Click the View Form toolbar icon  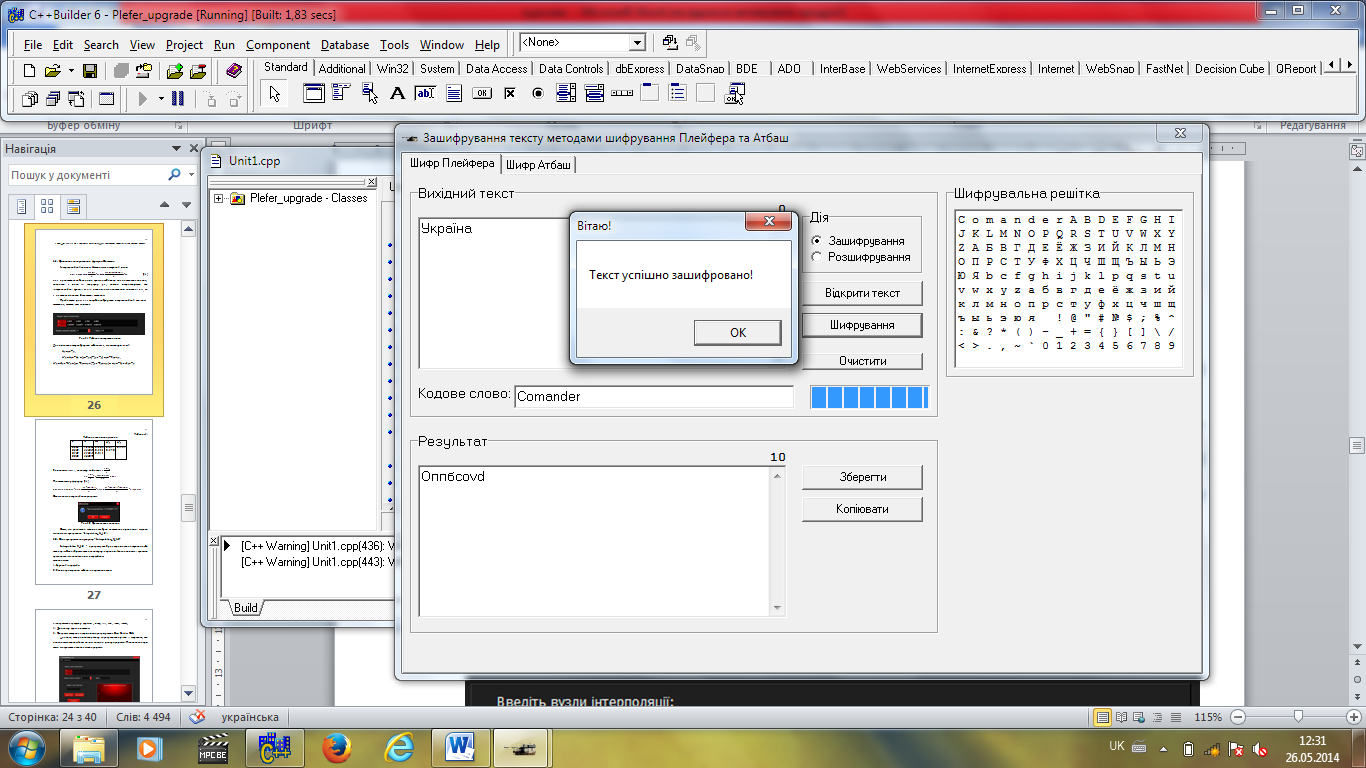click(x=53, y=98)
